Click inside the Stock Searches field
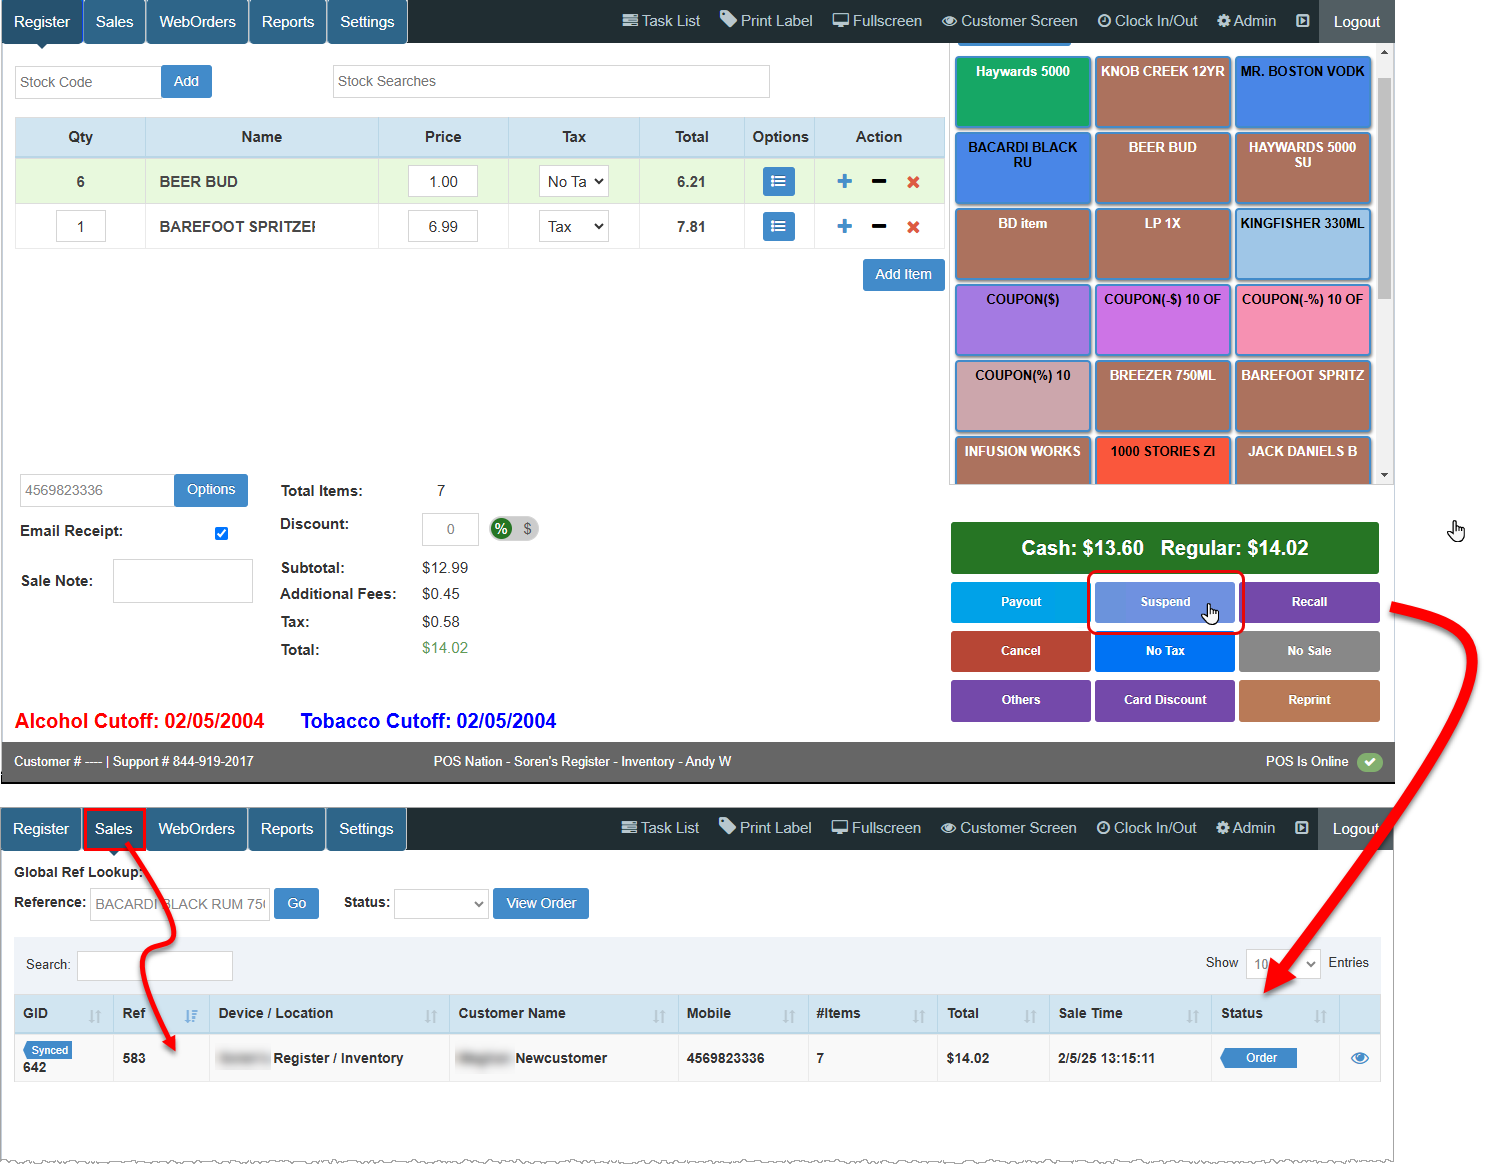Screen dimensions: 1503x1166 coord(550,81)
